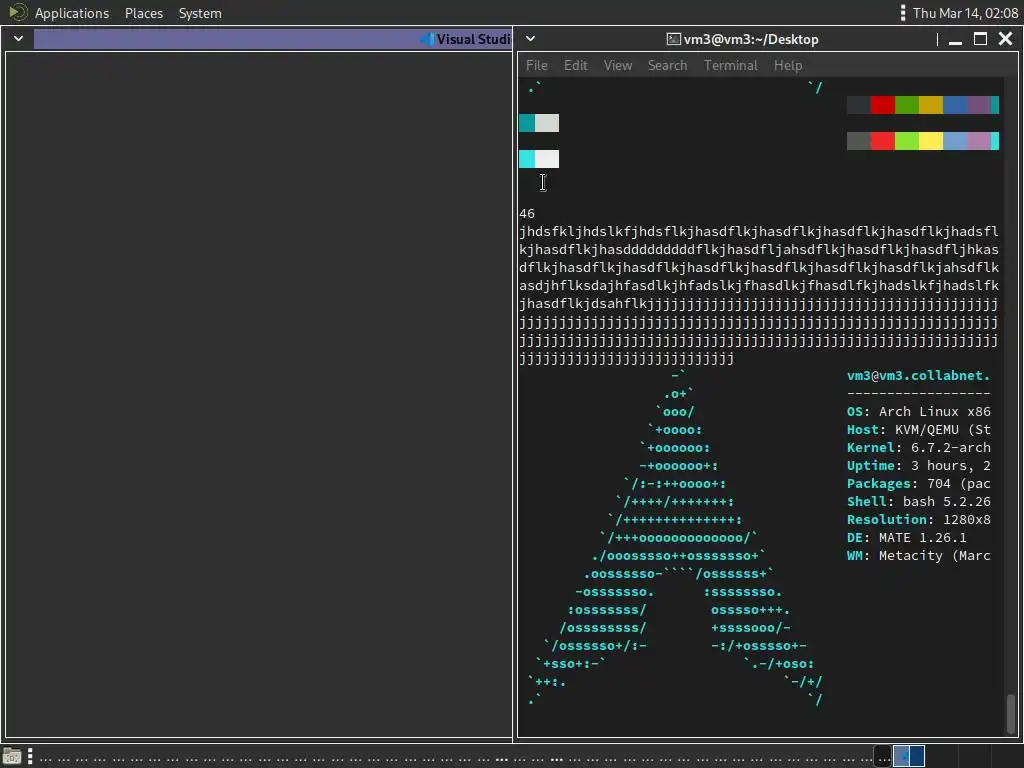Click the Packages: 704 line

click(x=918, y=483)
